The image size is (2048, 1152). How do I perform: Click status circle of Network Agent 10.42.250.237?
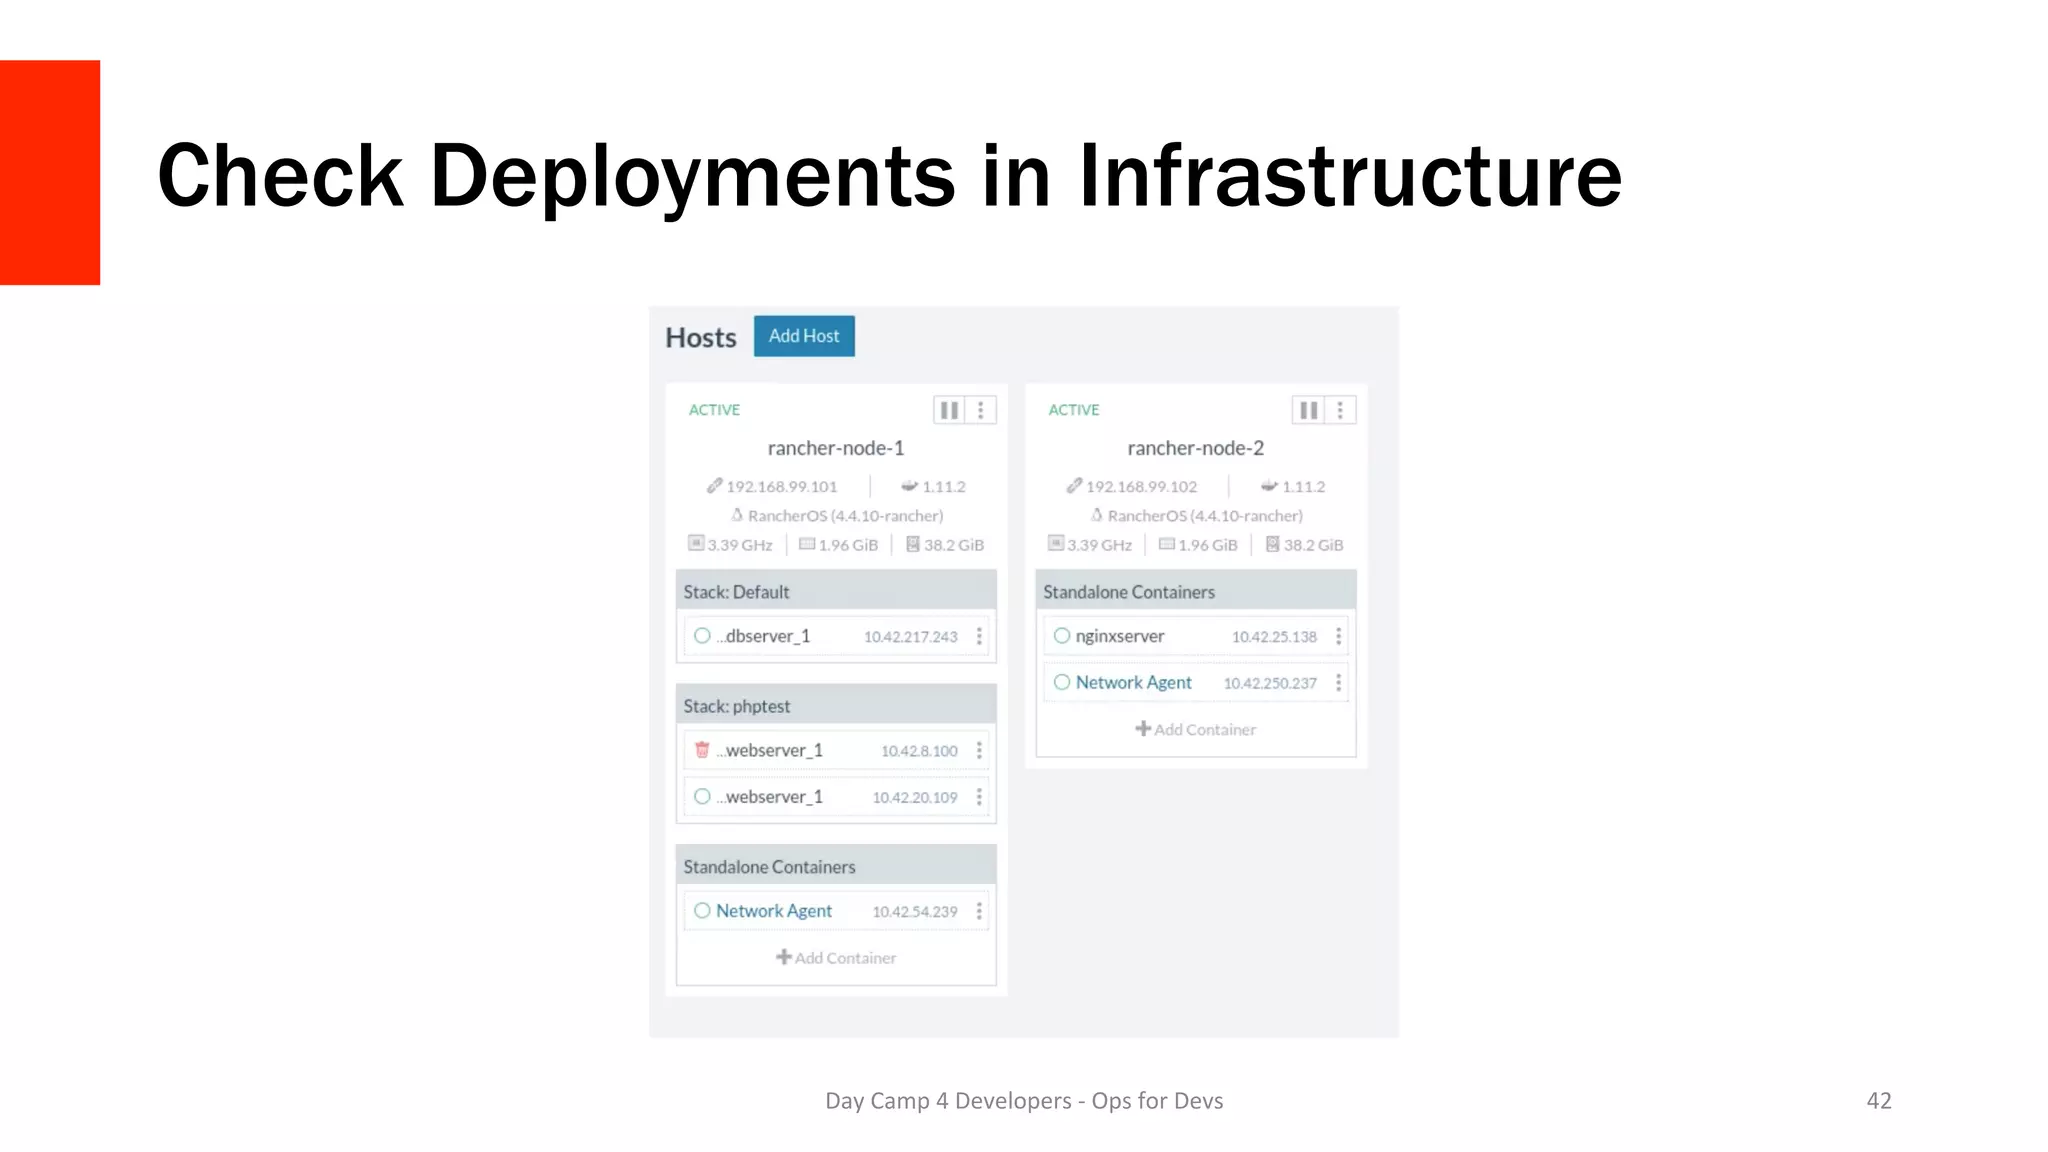pos(1062,683)
